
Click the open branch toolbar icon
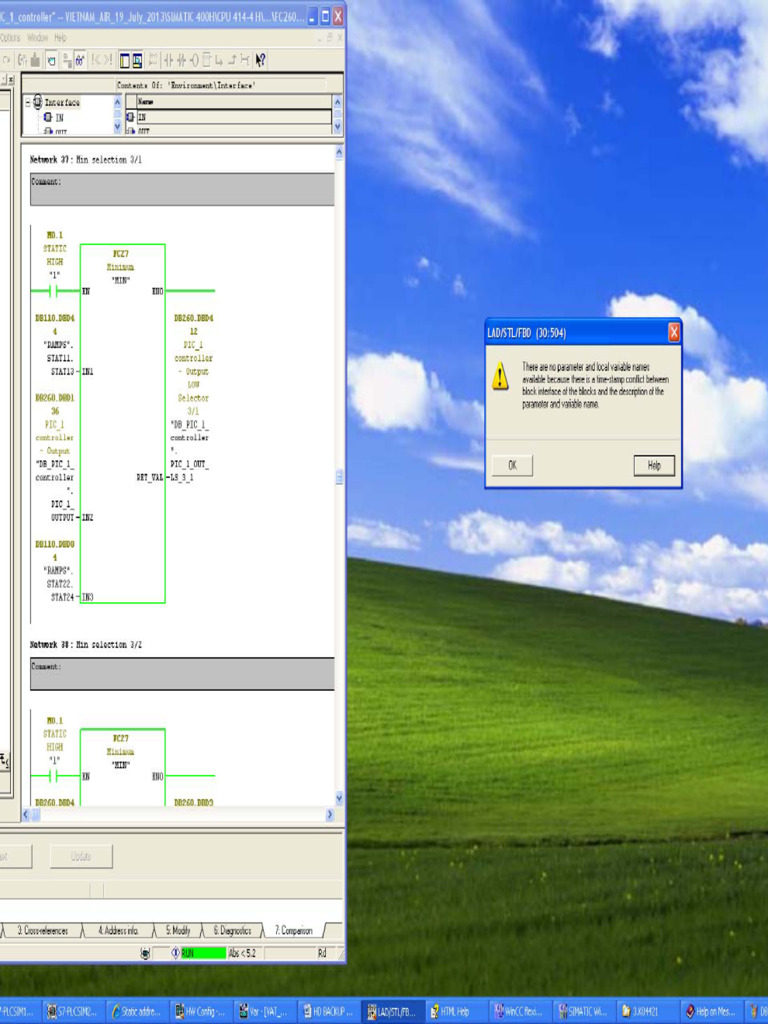[219, 60]
